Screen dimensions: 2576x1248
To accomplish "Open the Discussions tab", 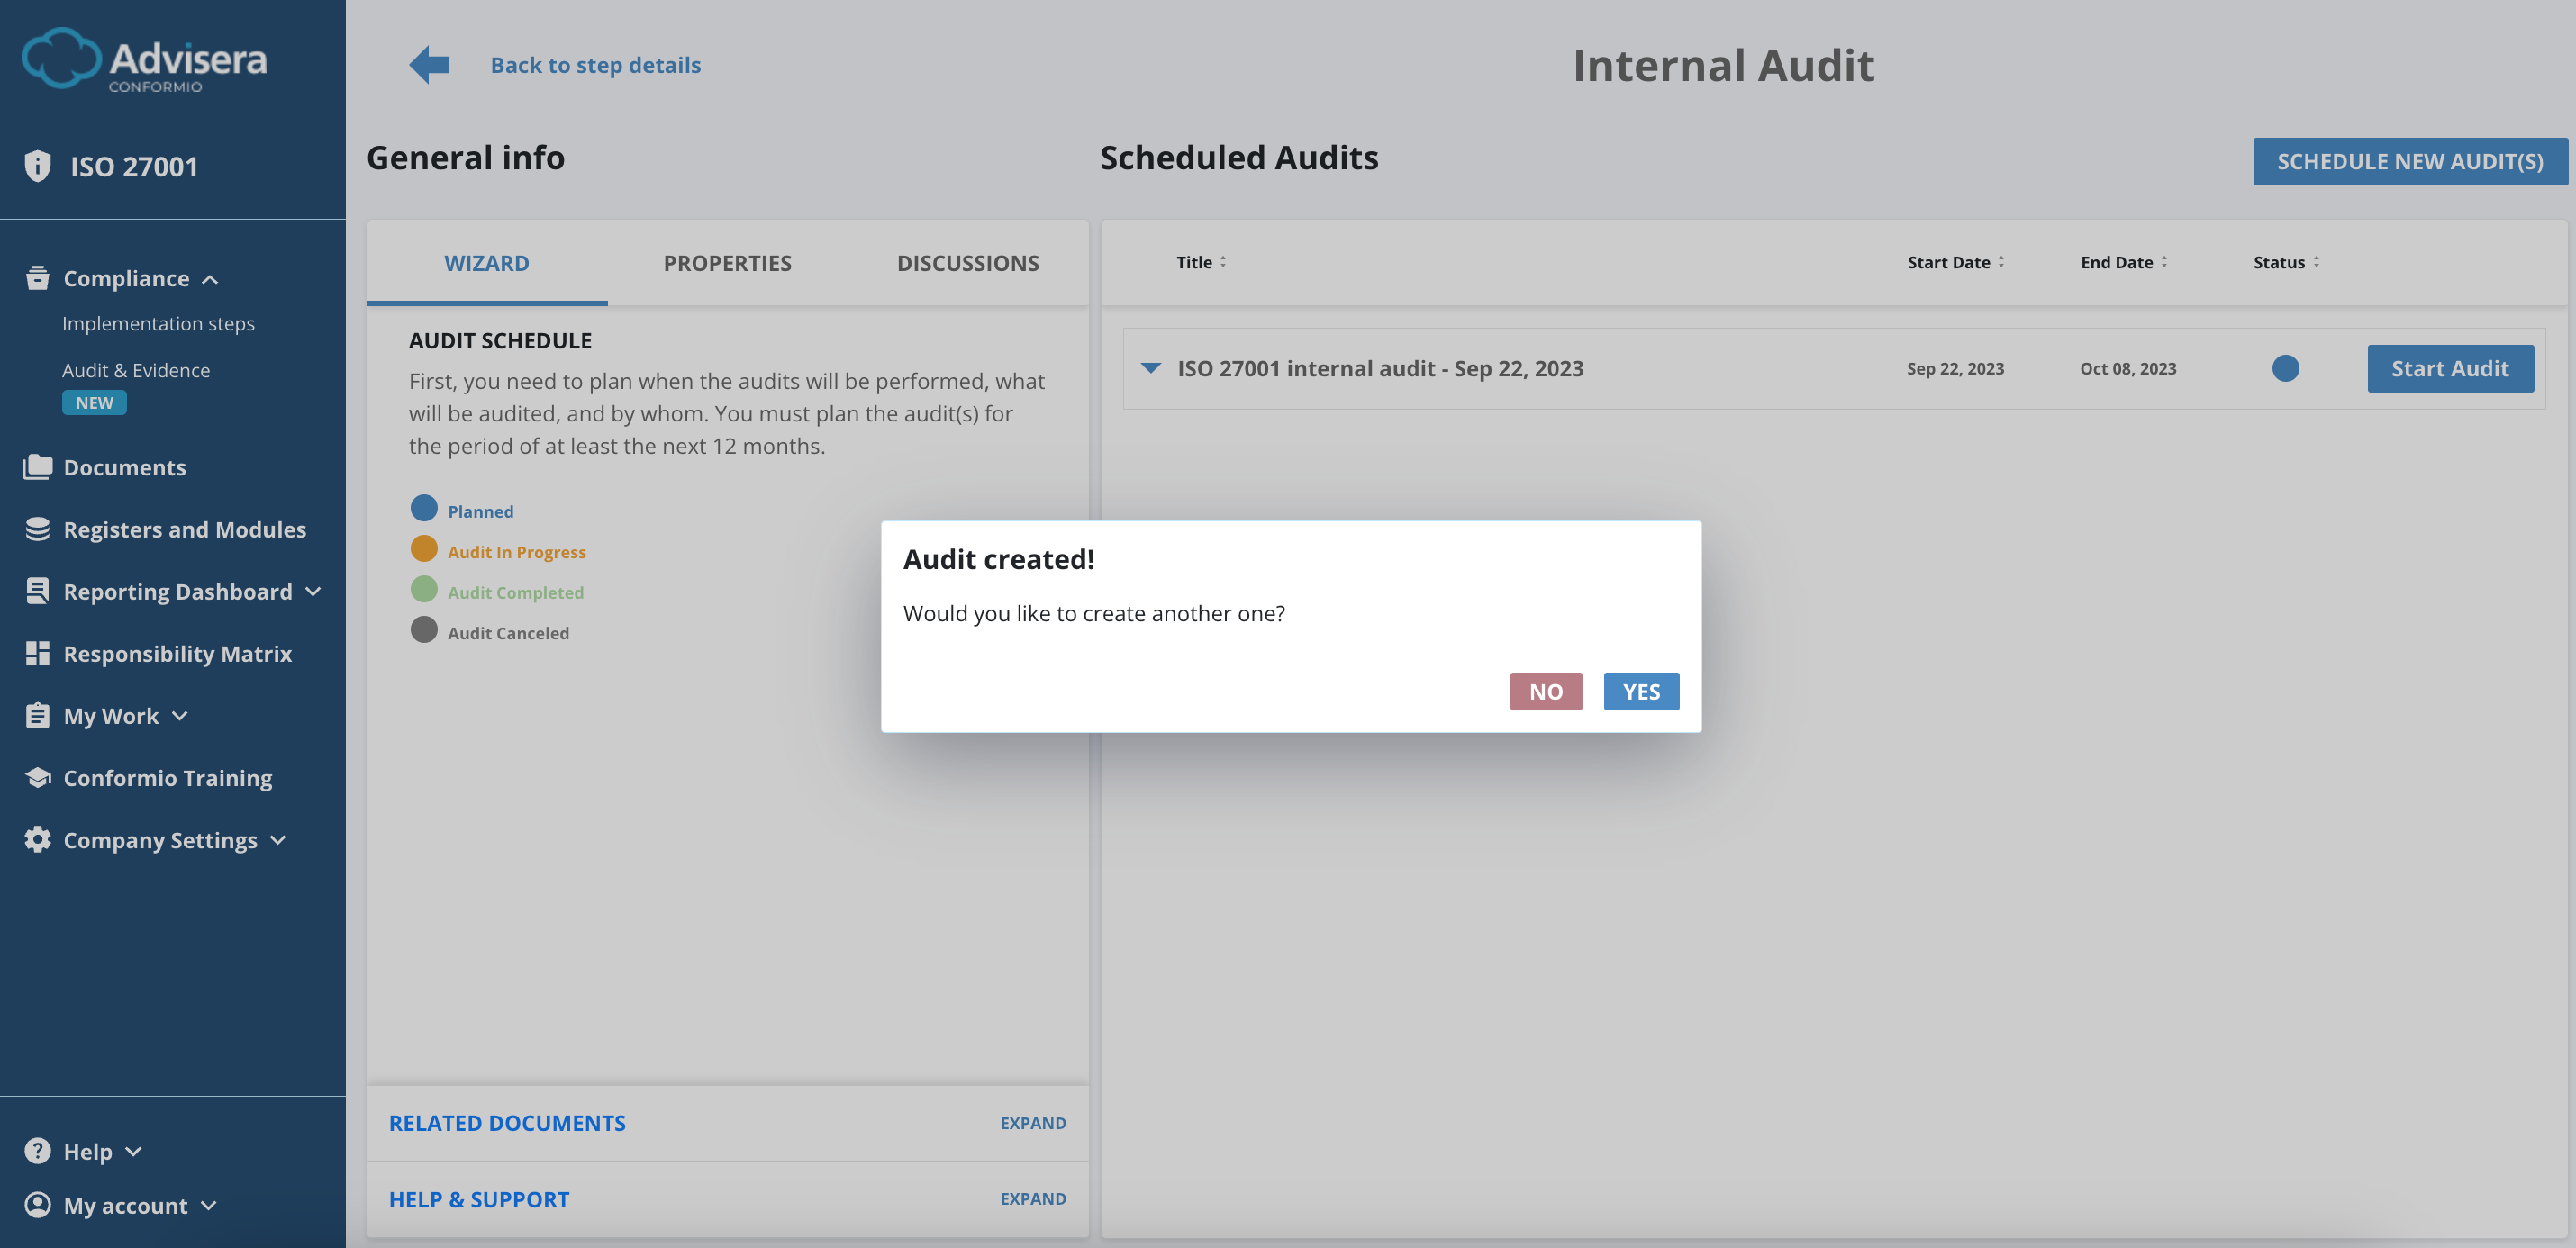I will 967,262.
